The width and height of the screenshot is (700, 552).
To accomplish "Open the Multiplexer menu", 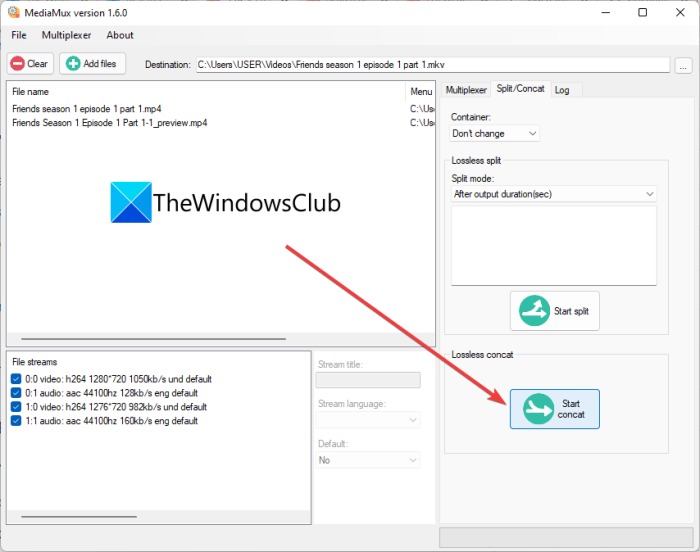I will 66,35.
